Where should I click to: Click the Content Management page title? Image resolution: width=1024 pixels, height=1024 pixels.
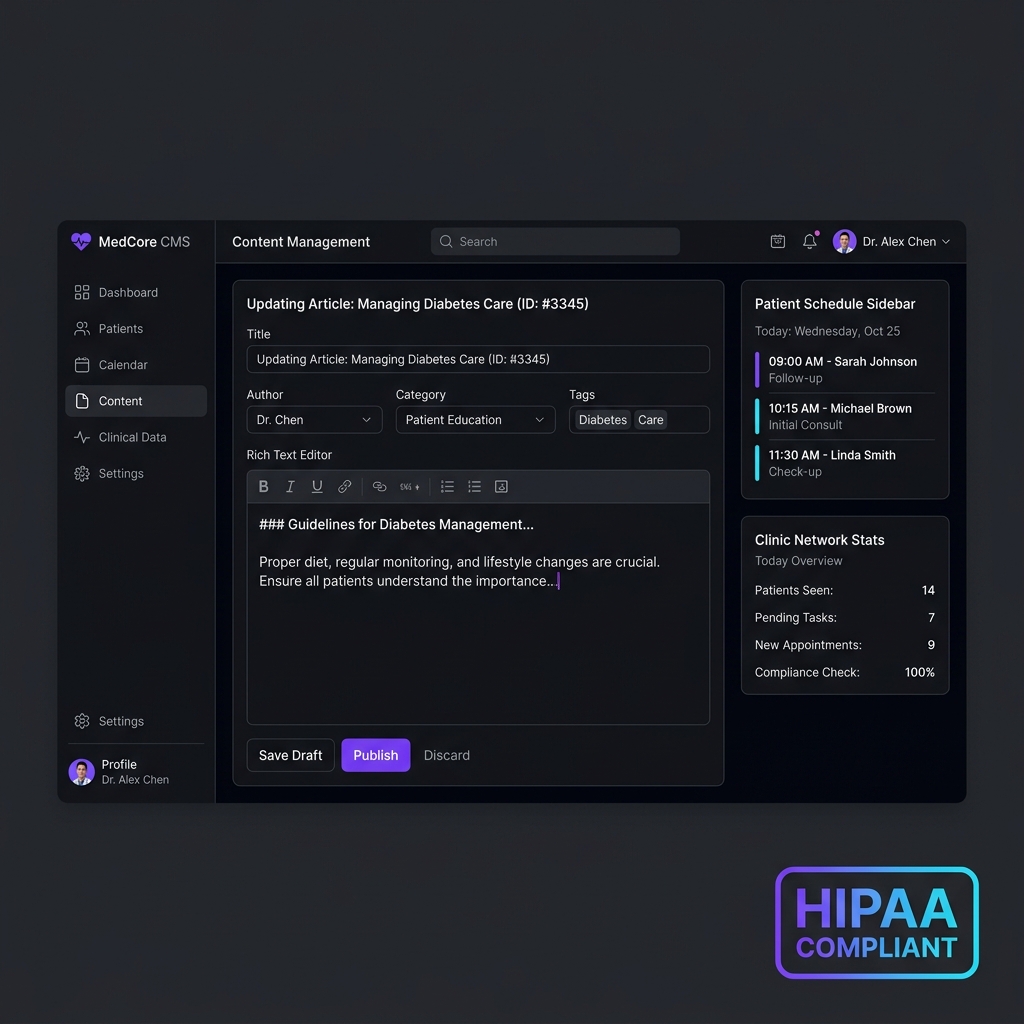point(301,242)
